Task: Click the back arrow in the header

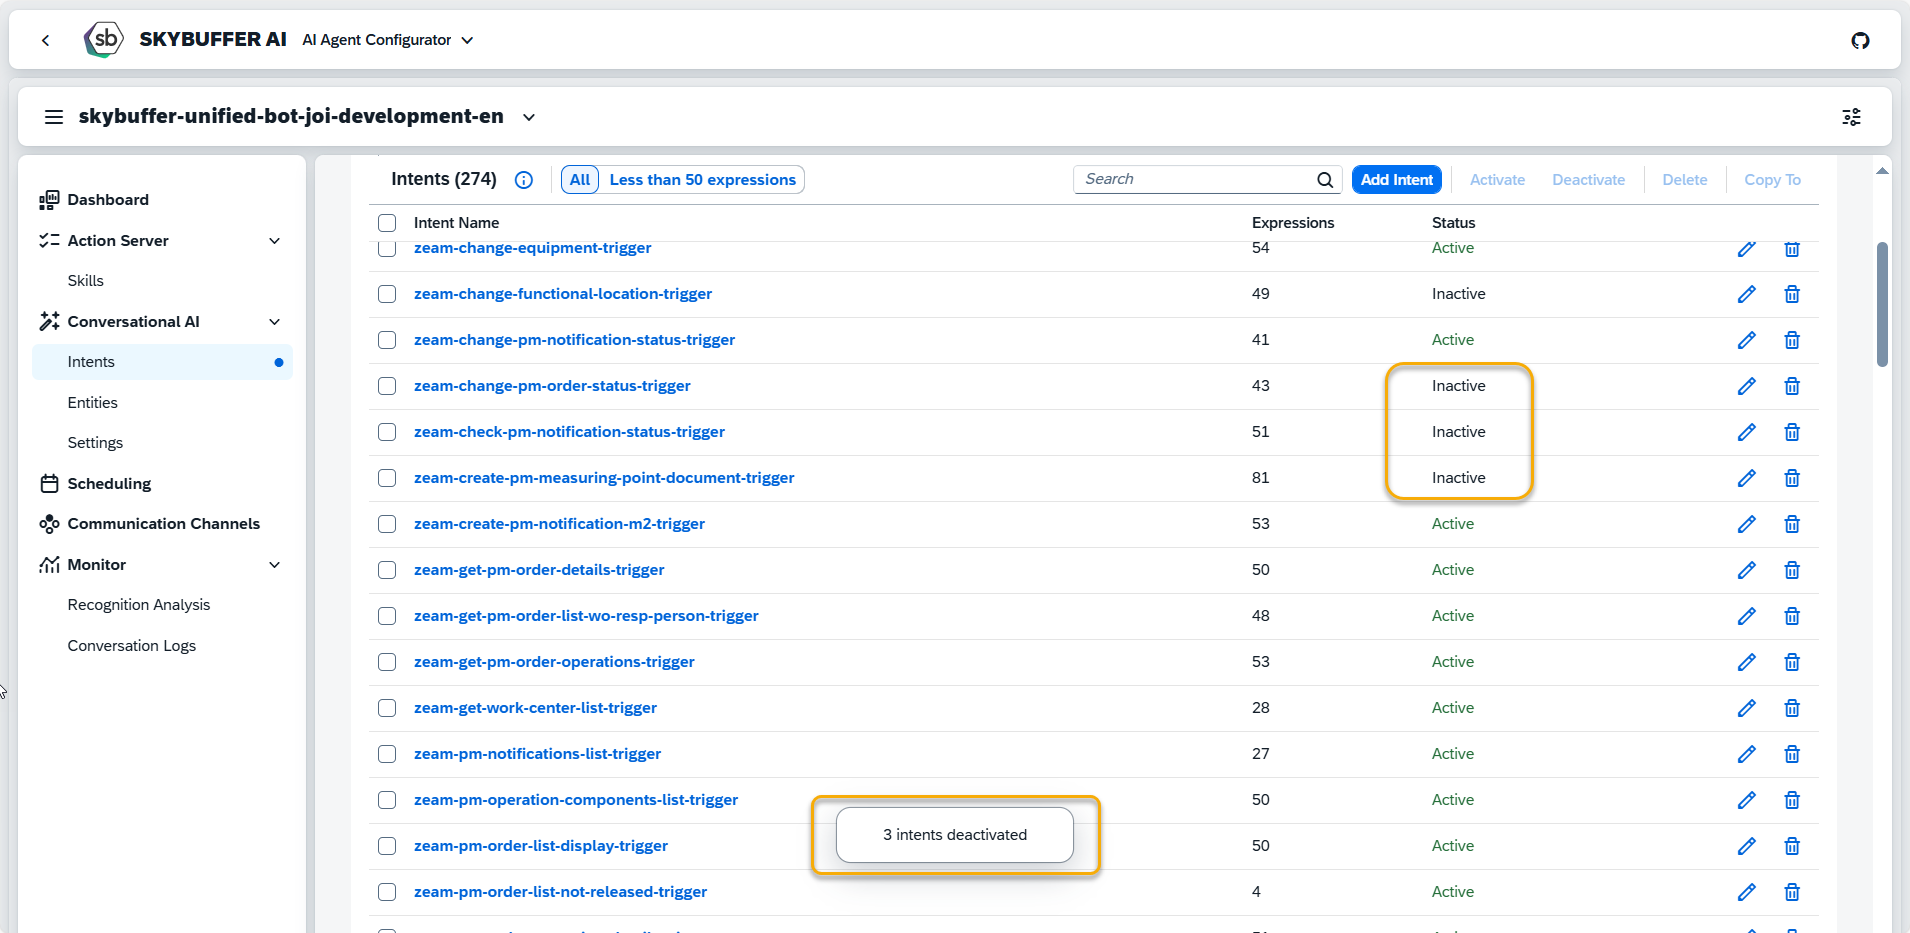Action: (x=46, y=40)
